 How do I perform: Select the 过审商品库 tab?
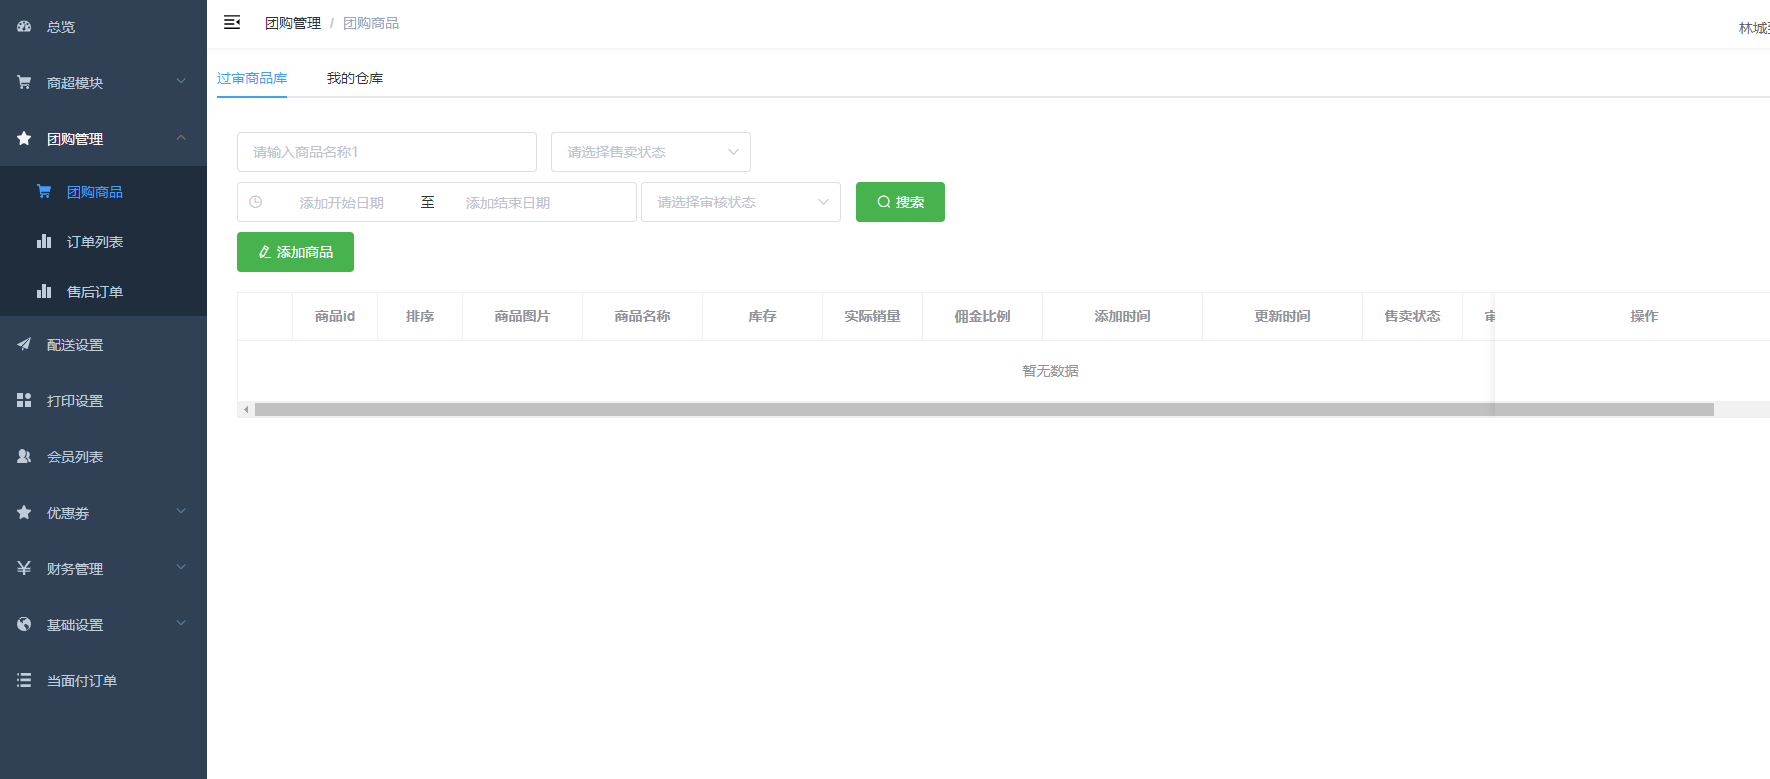(252, 78)
